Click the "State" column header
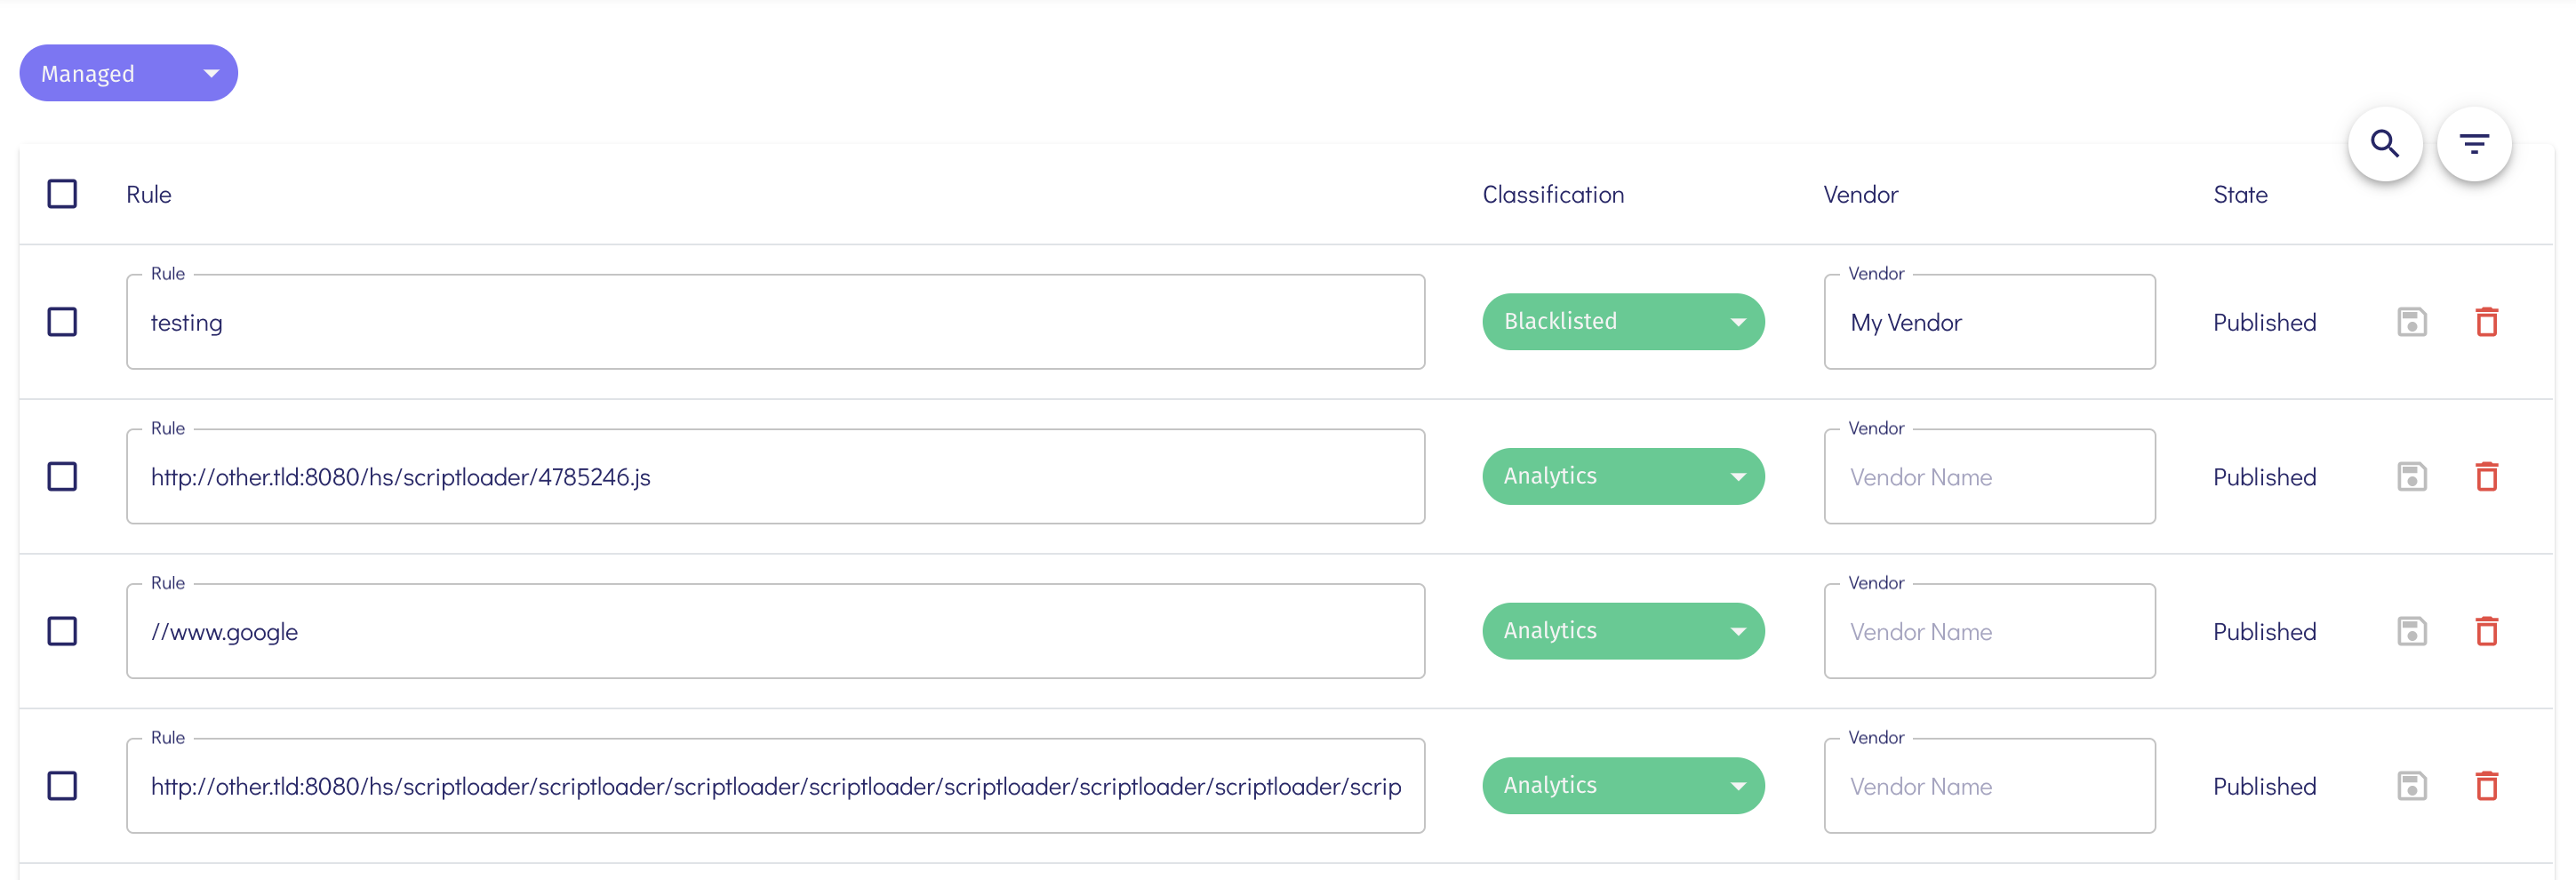2576x880 pixels. 2240,194
